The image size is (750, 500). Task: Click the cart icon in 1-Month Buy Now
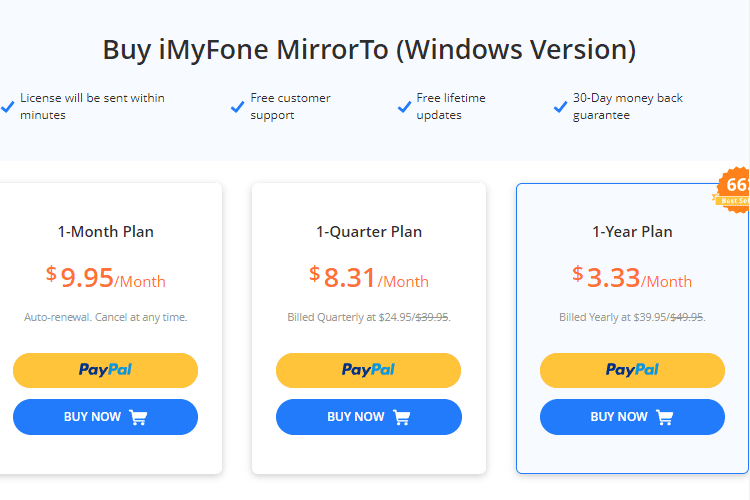point(138,417)
